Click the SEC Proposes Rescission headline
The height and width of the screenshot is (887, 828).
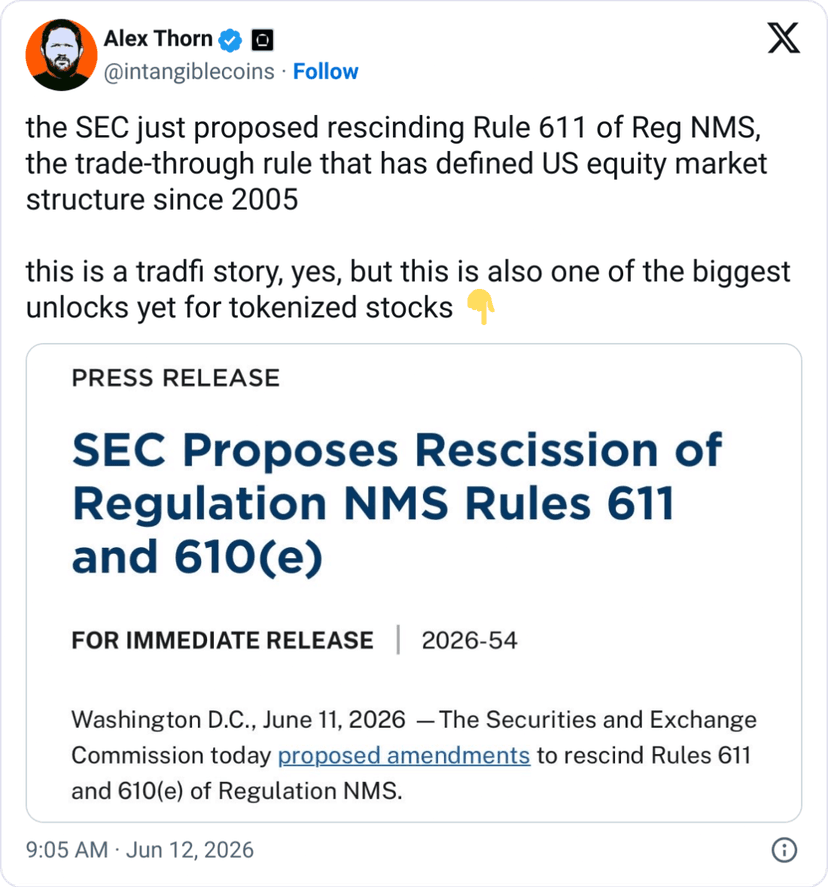(397, 503)
